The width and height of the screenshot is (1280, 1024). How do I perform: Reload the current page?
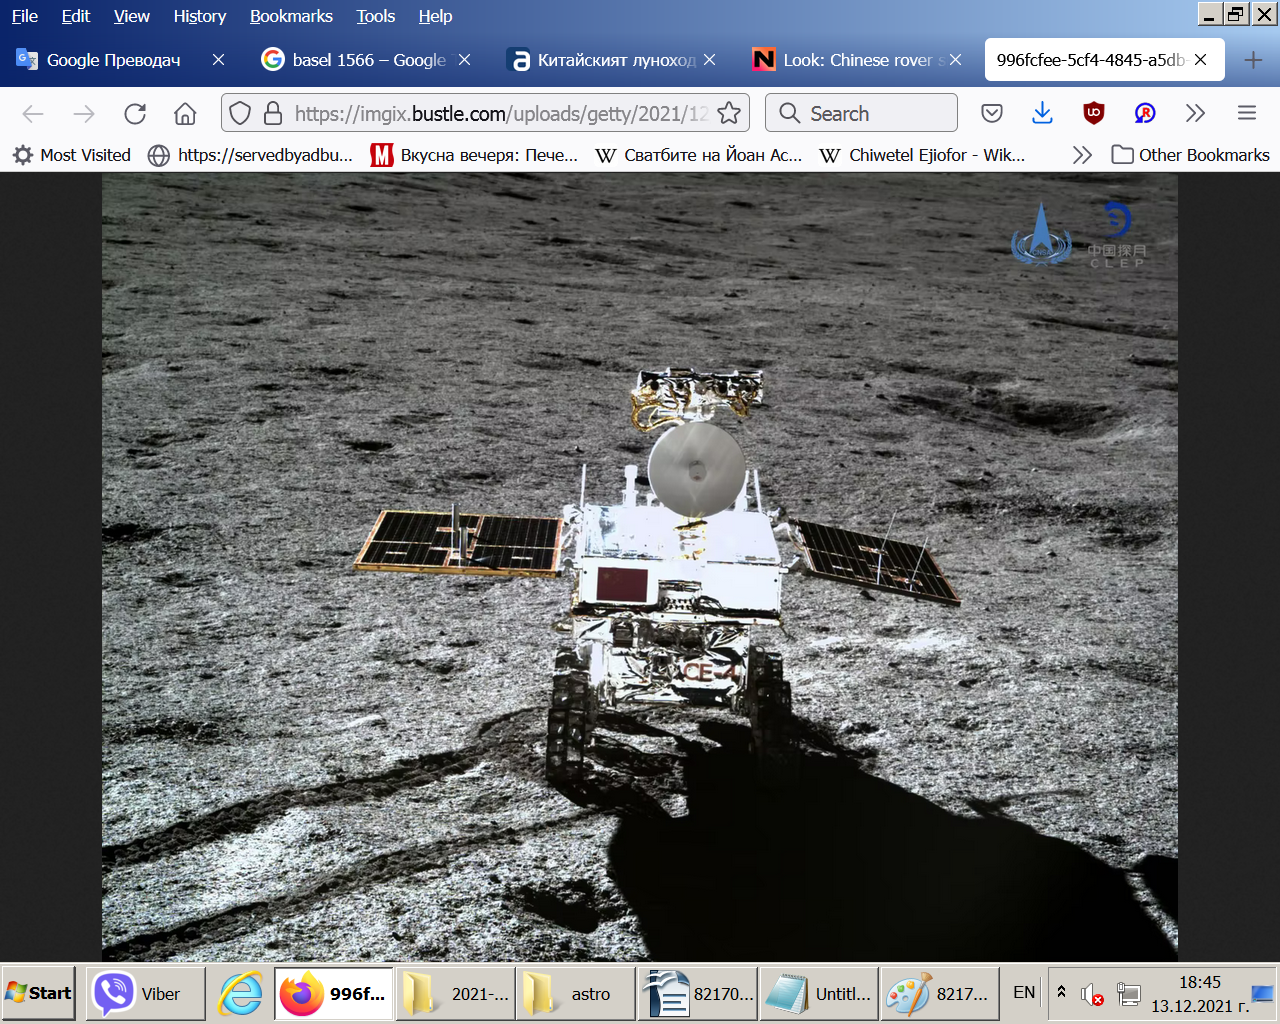coord(135,114)
